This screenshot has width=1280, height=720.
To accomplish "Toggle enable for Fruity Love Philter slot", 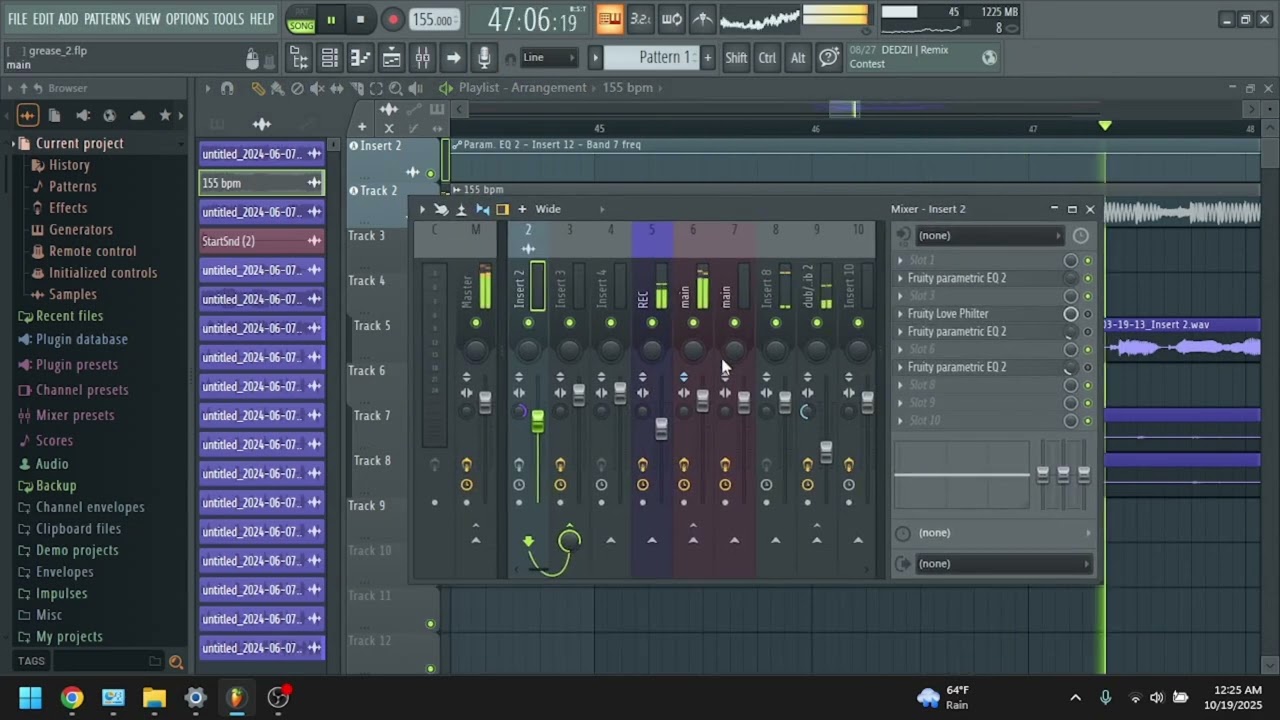I will [x=1088, y=314].
